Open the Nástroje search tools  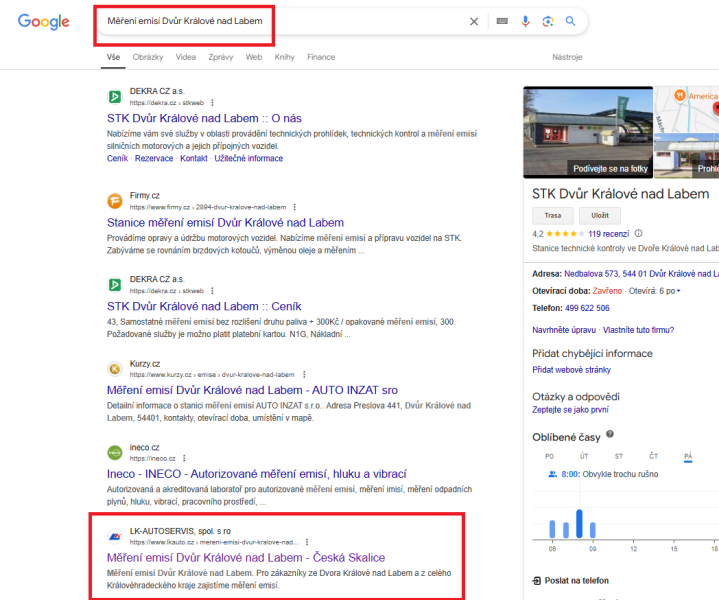[x=567, y=57]
